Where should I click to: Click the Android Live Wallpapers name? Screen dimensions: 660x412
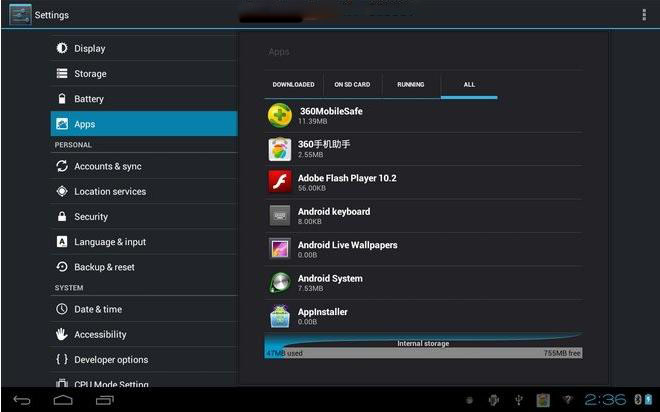coord(347,245)
